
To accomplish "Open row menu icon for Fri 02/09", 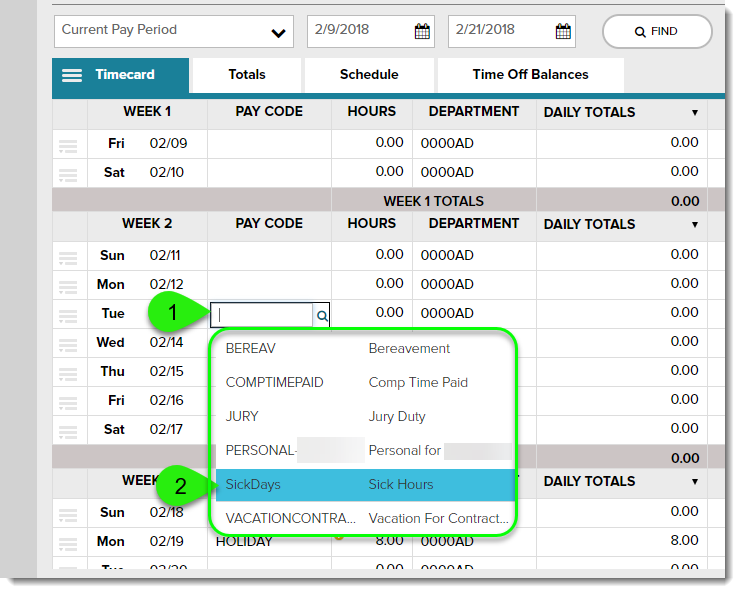I will pos(68,146).
